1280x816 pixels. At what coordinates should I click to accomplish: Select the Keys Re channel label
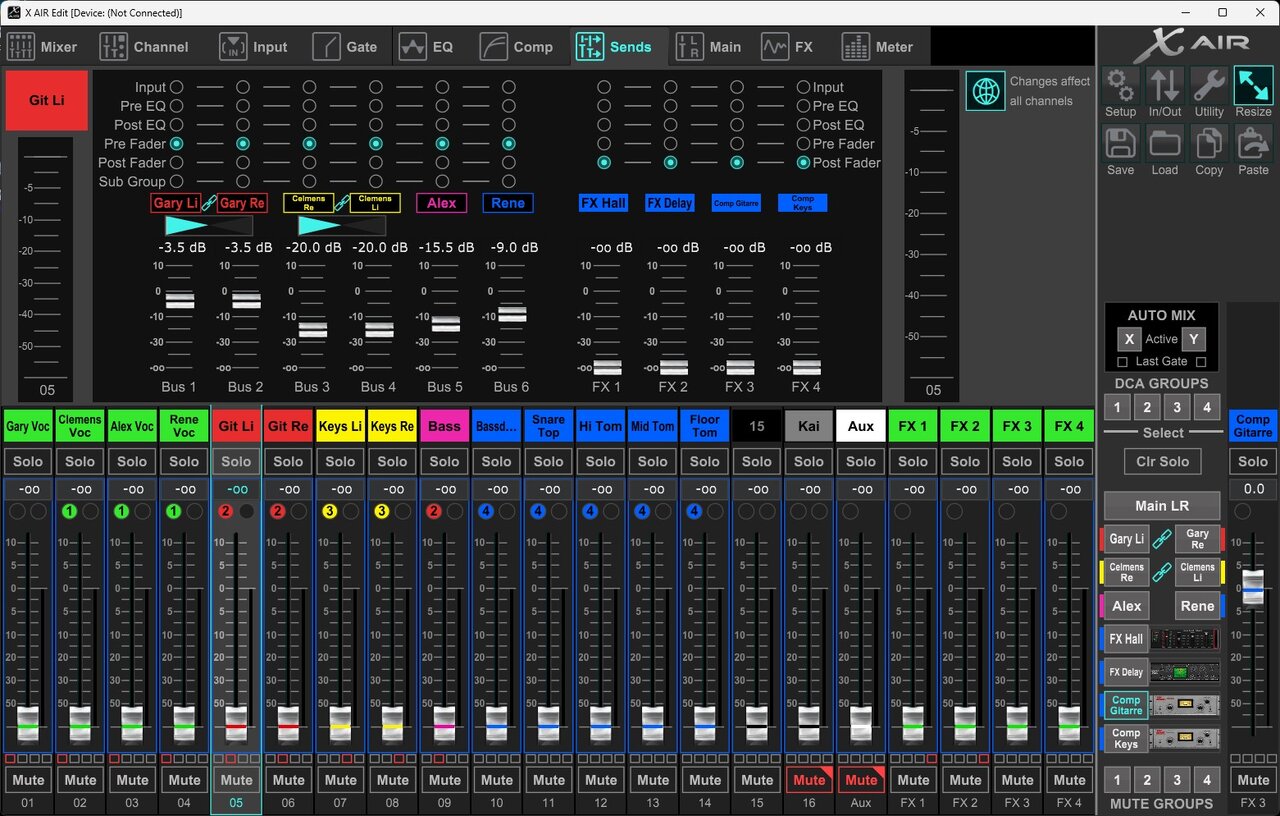click(x=392, y=426)
